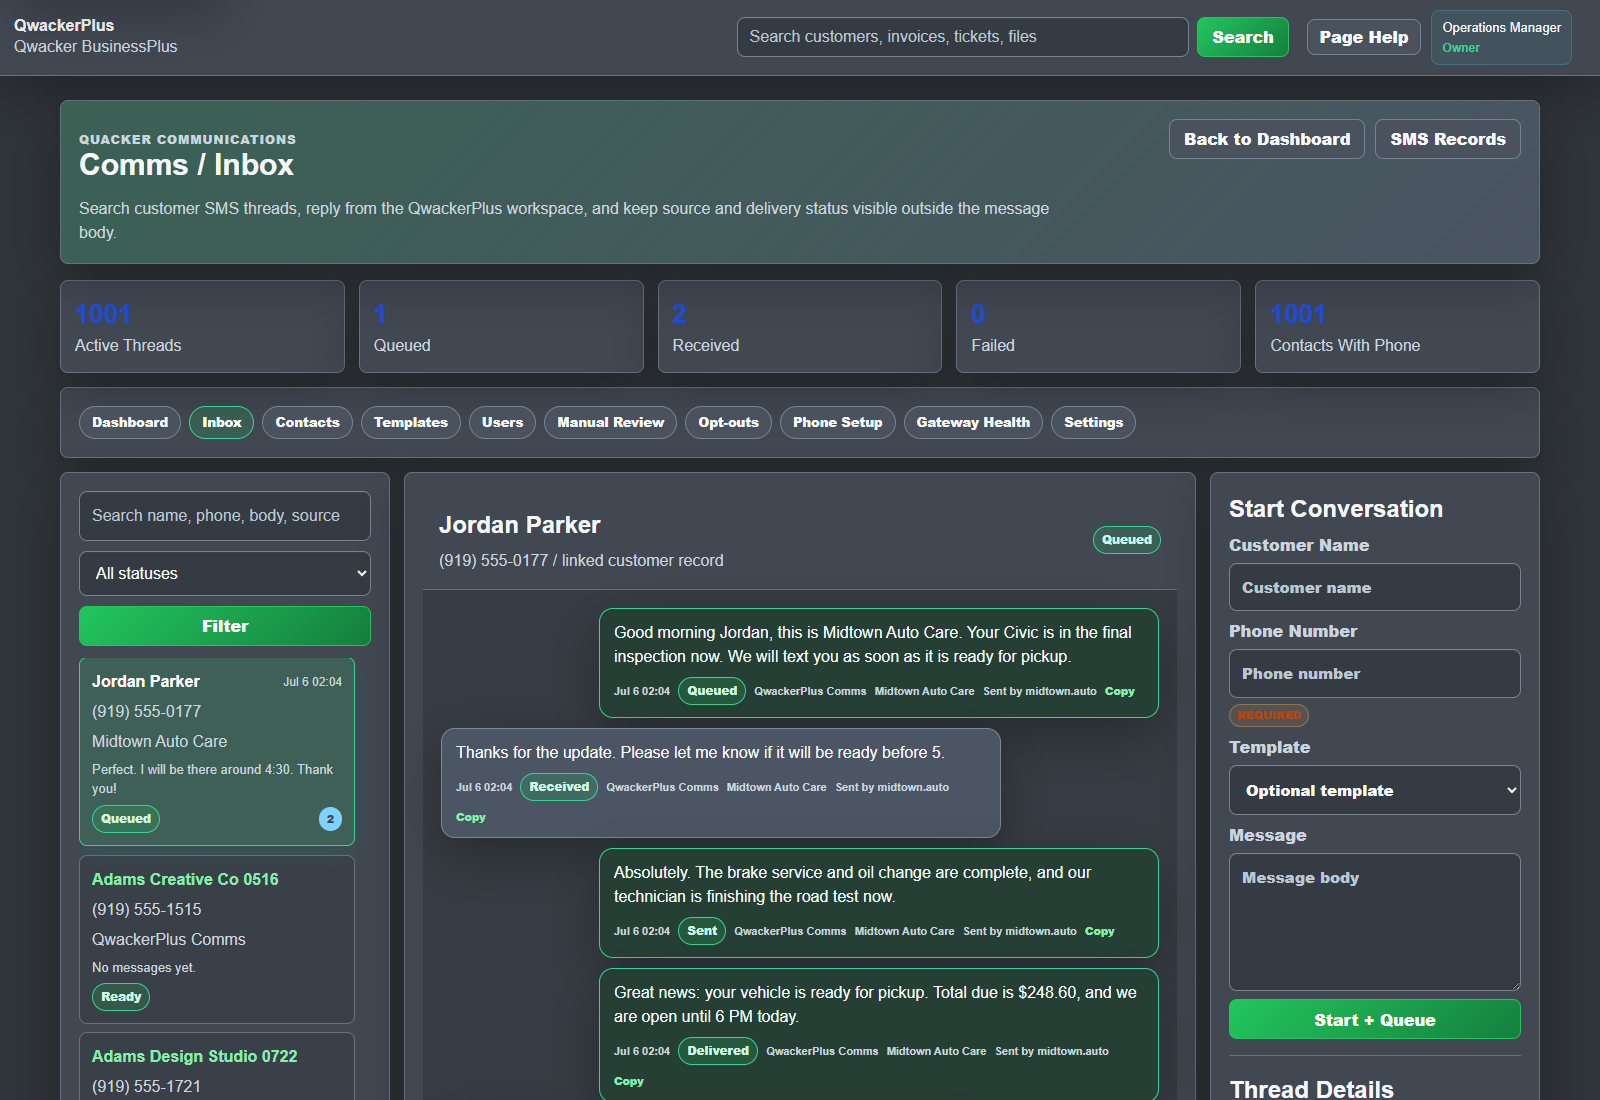Click the Contacts With Phone stat card
1600x1100 pixels.
coord(1397,327)
